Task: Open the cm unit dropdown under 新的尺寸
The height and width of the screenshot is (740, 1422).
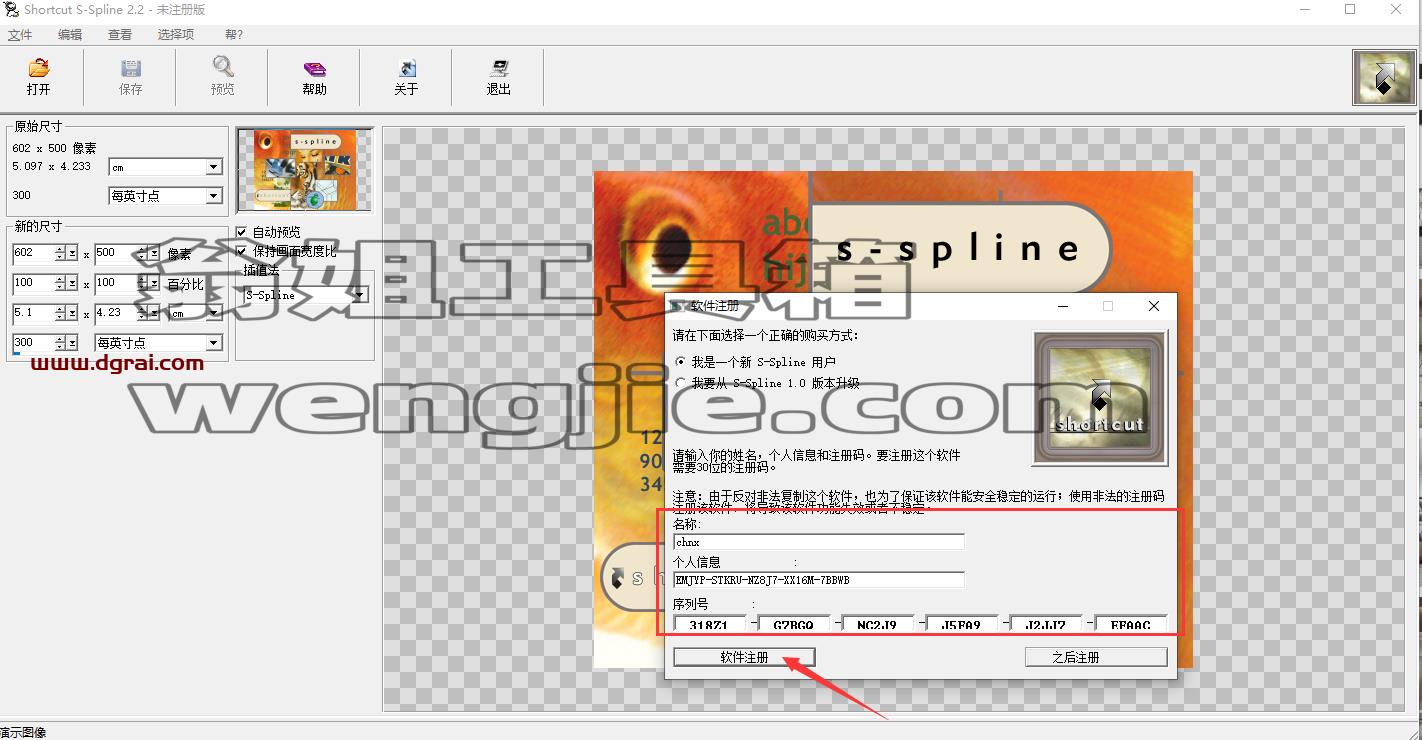Action: [214, 313]
